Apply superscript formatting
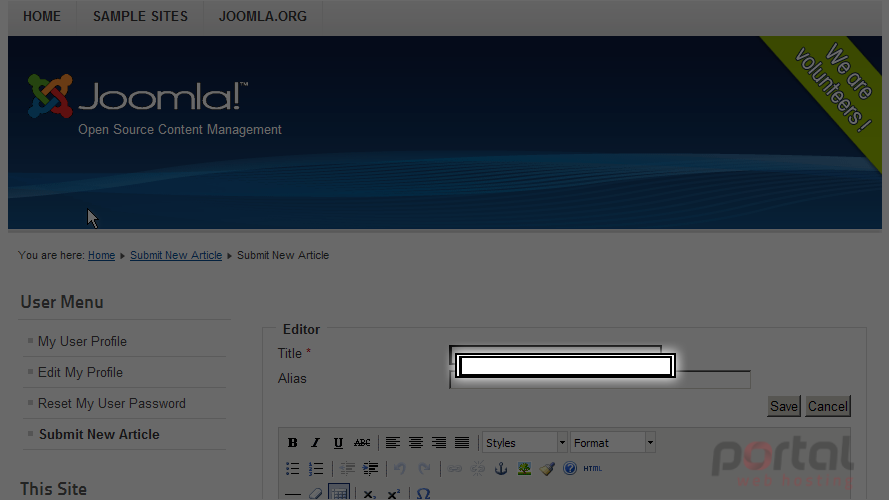This screenshot has width=889, height=500. pos(393,494)
